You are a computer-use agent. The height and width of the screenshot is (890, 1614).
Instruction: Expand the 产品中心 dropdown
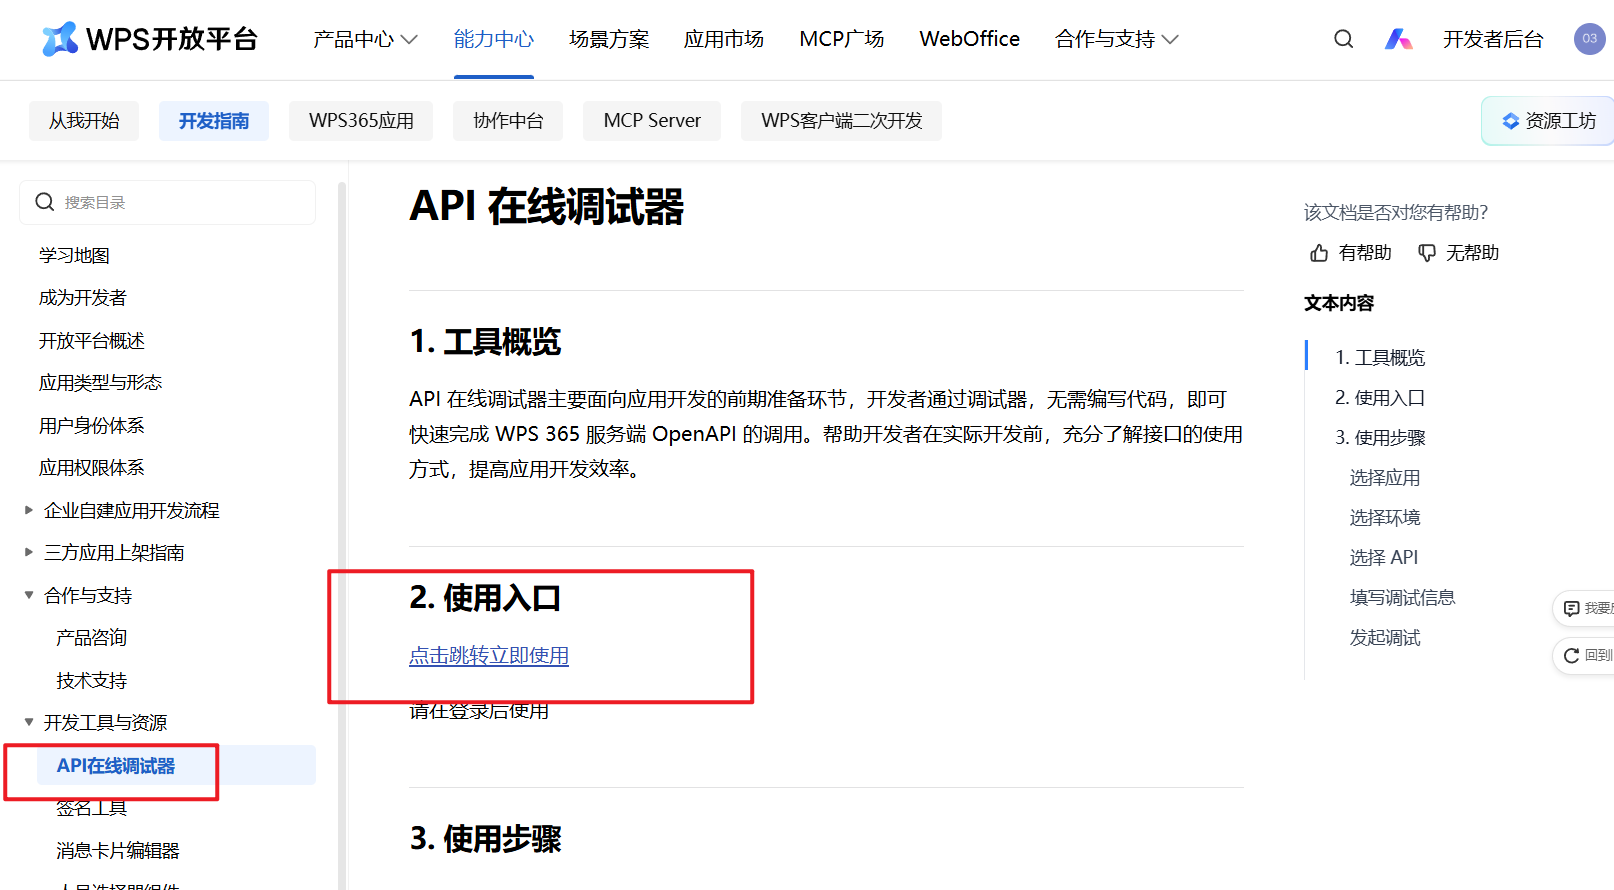coord(365,39)
